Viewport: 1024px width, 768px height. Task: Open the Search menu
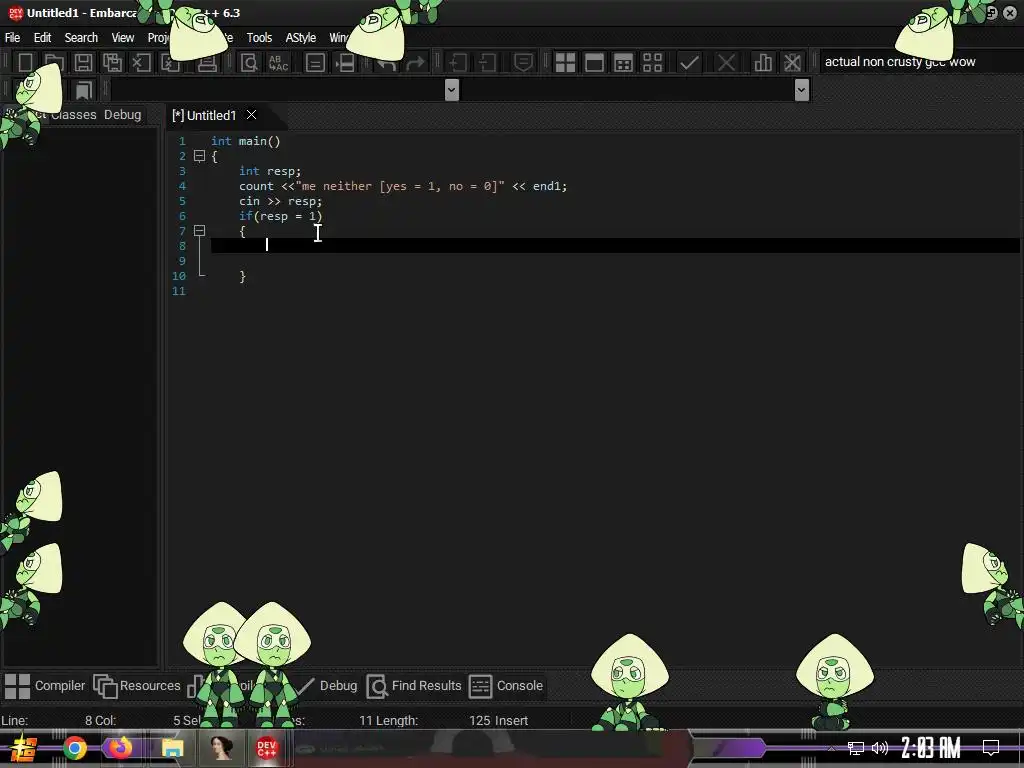(81, 38)
